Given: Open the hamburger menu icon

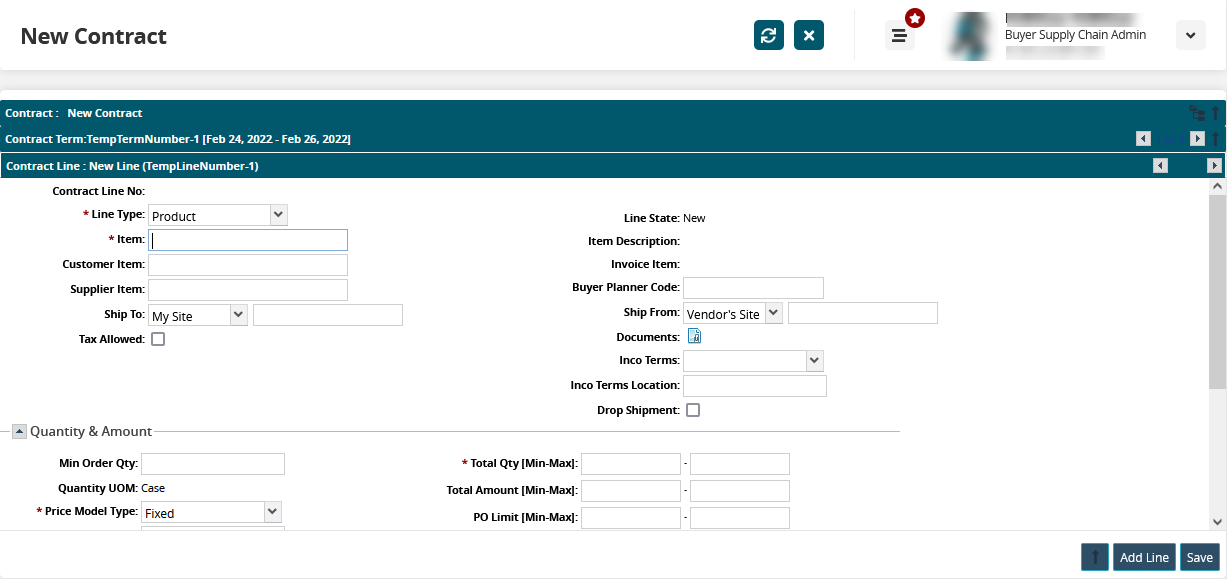Looking at the screenshot, I should (x=899, y=36).
